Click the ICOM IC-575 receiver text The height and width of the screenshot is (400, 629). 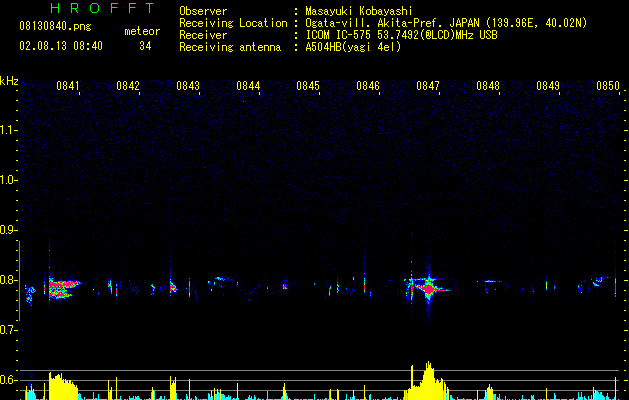pos(401,35)
